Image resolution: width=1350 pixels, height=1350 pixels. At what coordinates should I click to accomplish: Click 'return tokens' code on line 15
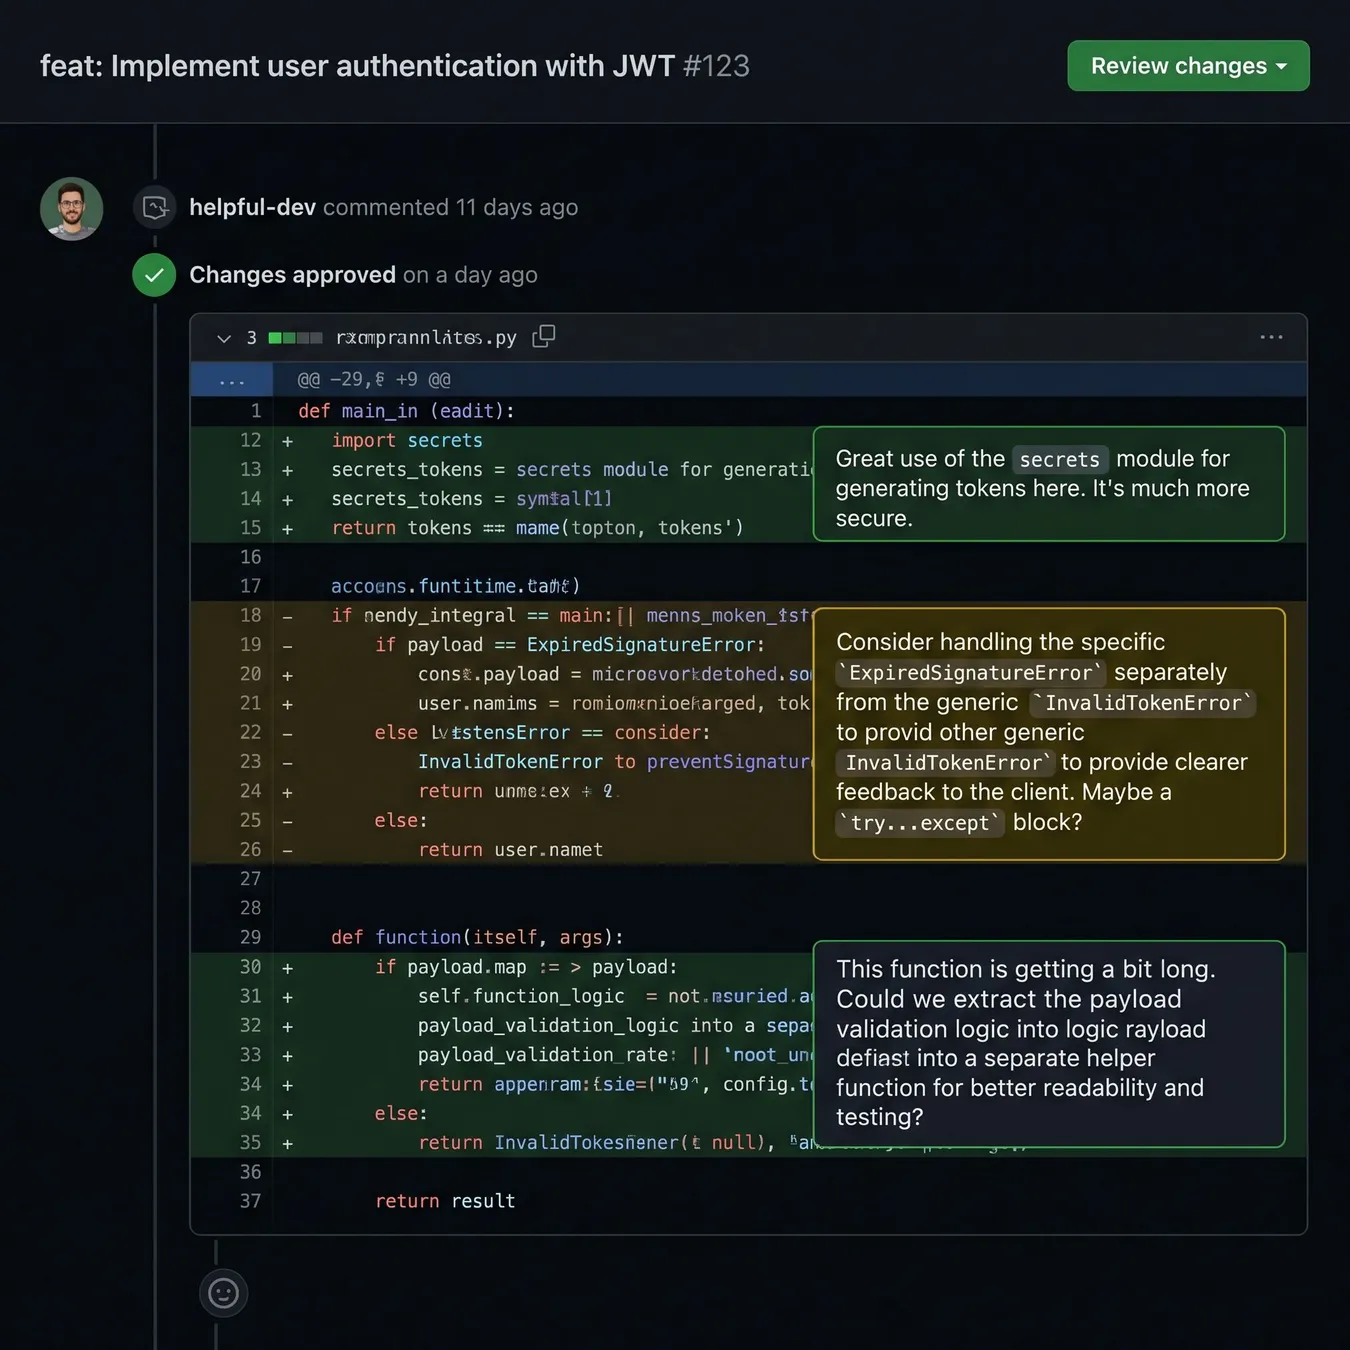point(537,528)
